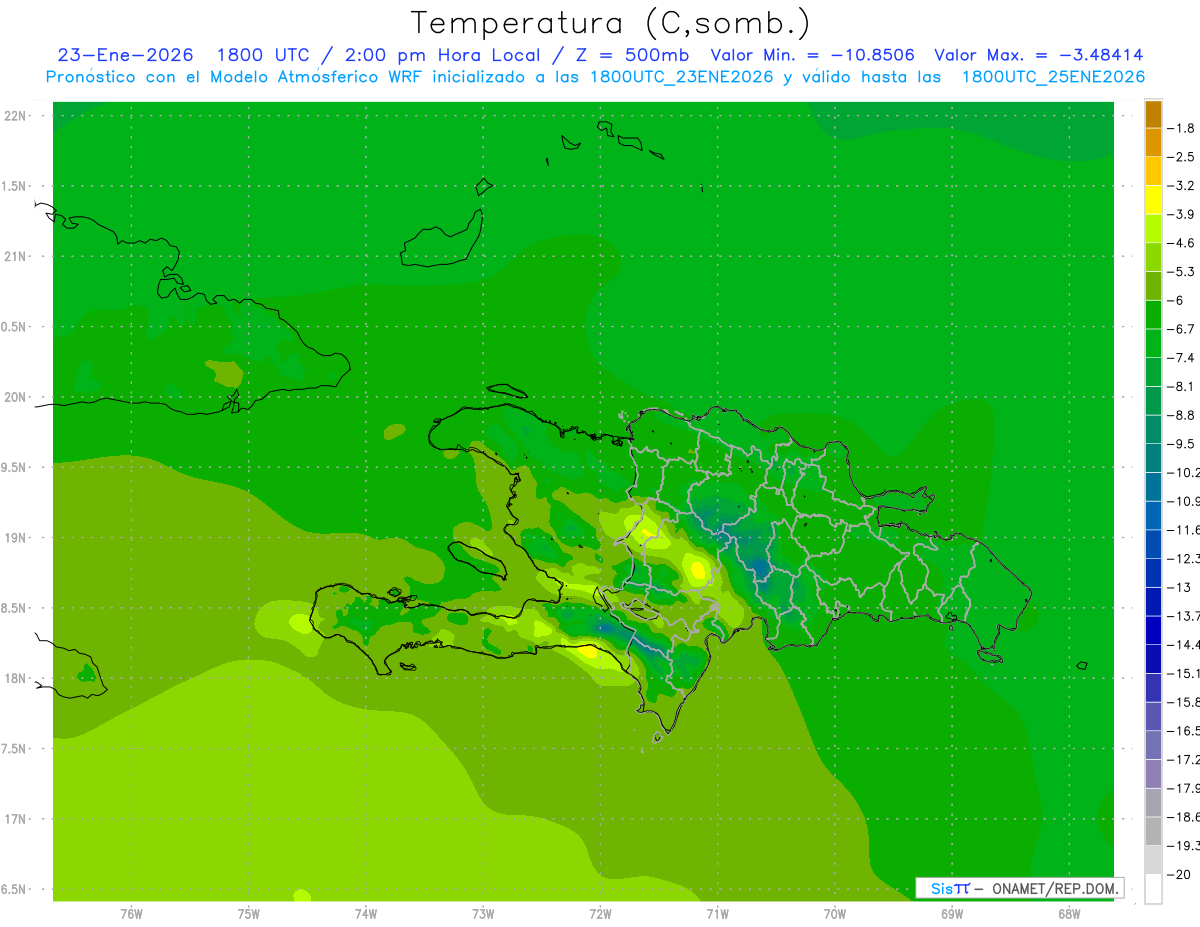
Task: Click the orange swatch between -1.8 and -2.5
Action: pos(1153,143)
